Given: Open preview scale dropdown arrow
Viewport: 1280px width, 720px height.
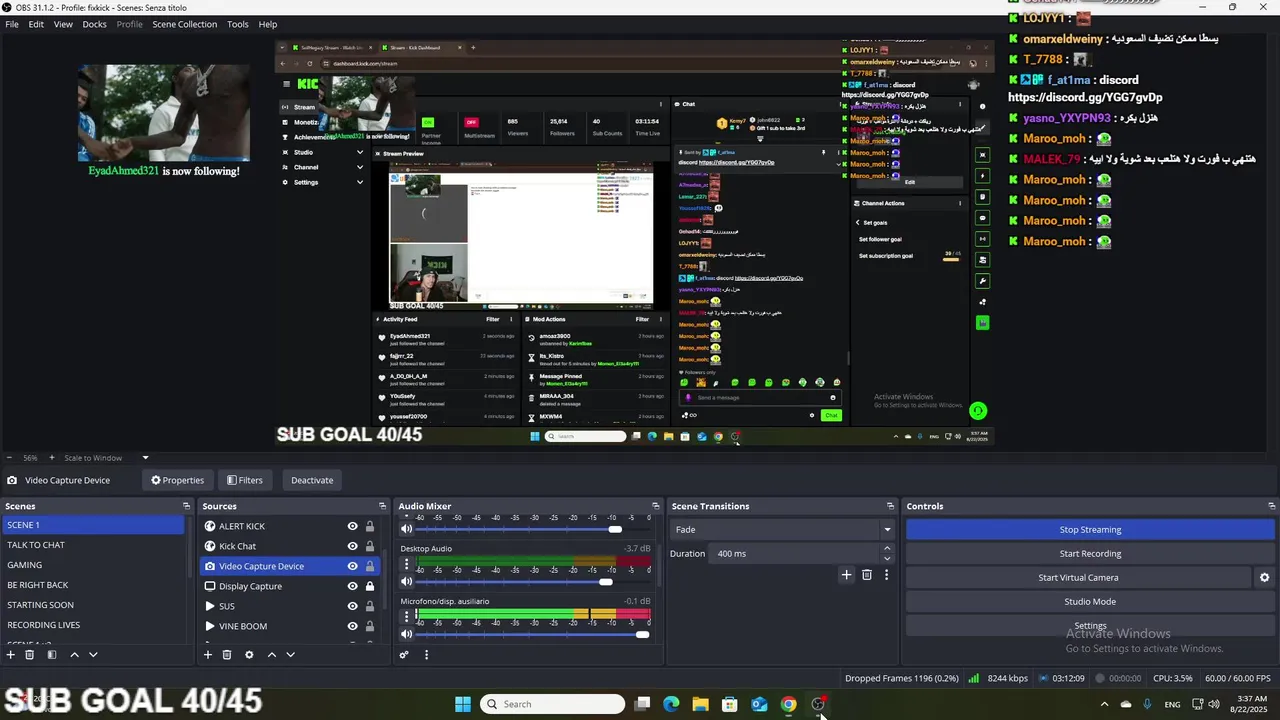Looking at the screenshot, I should pyautogui.click(x=145, y=458).
